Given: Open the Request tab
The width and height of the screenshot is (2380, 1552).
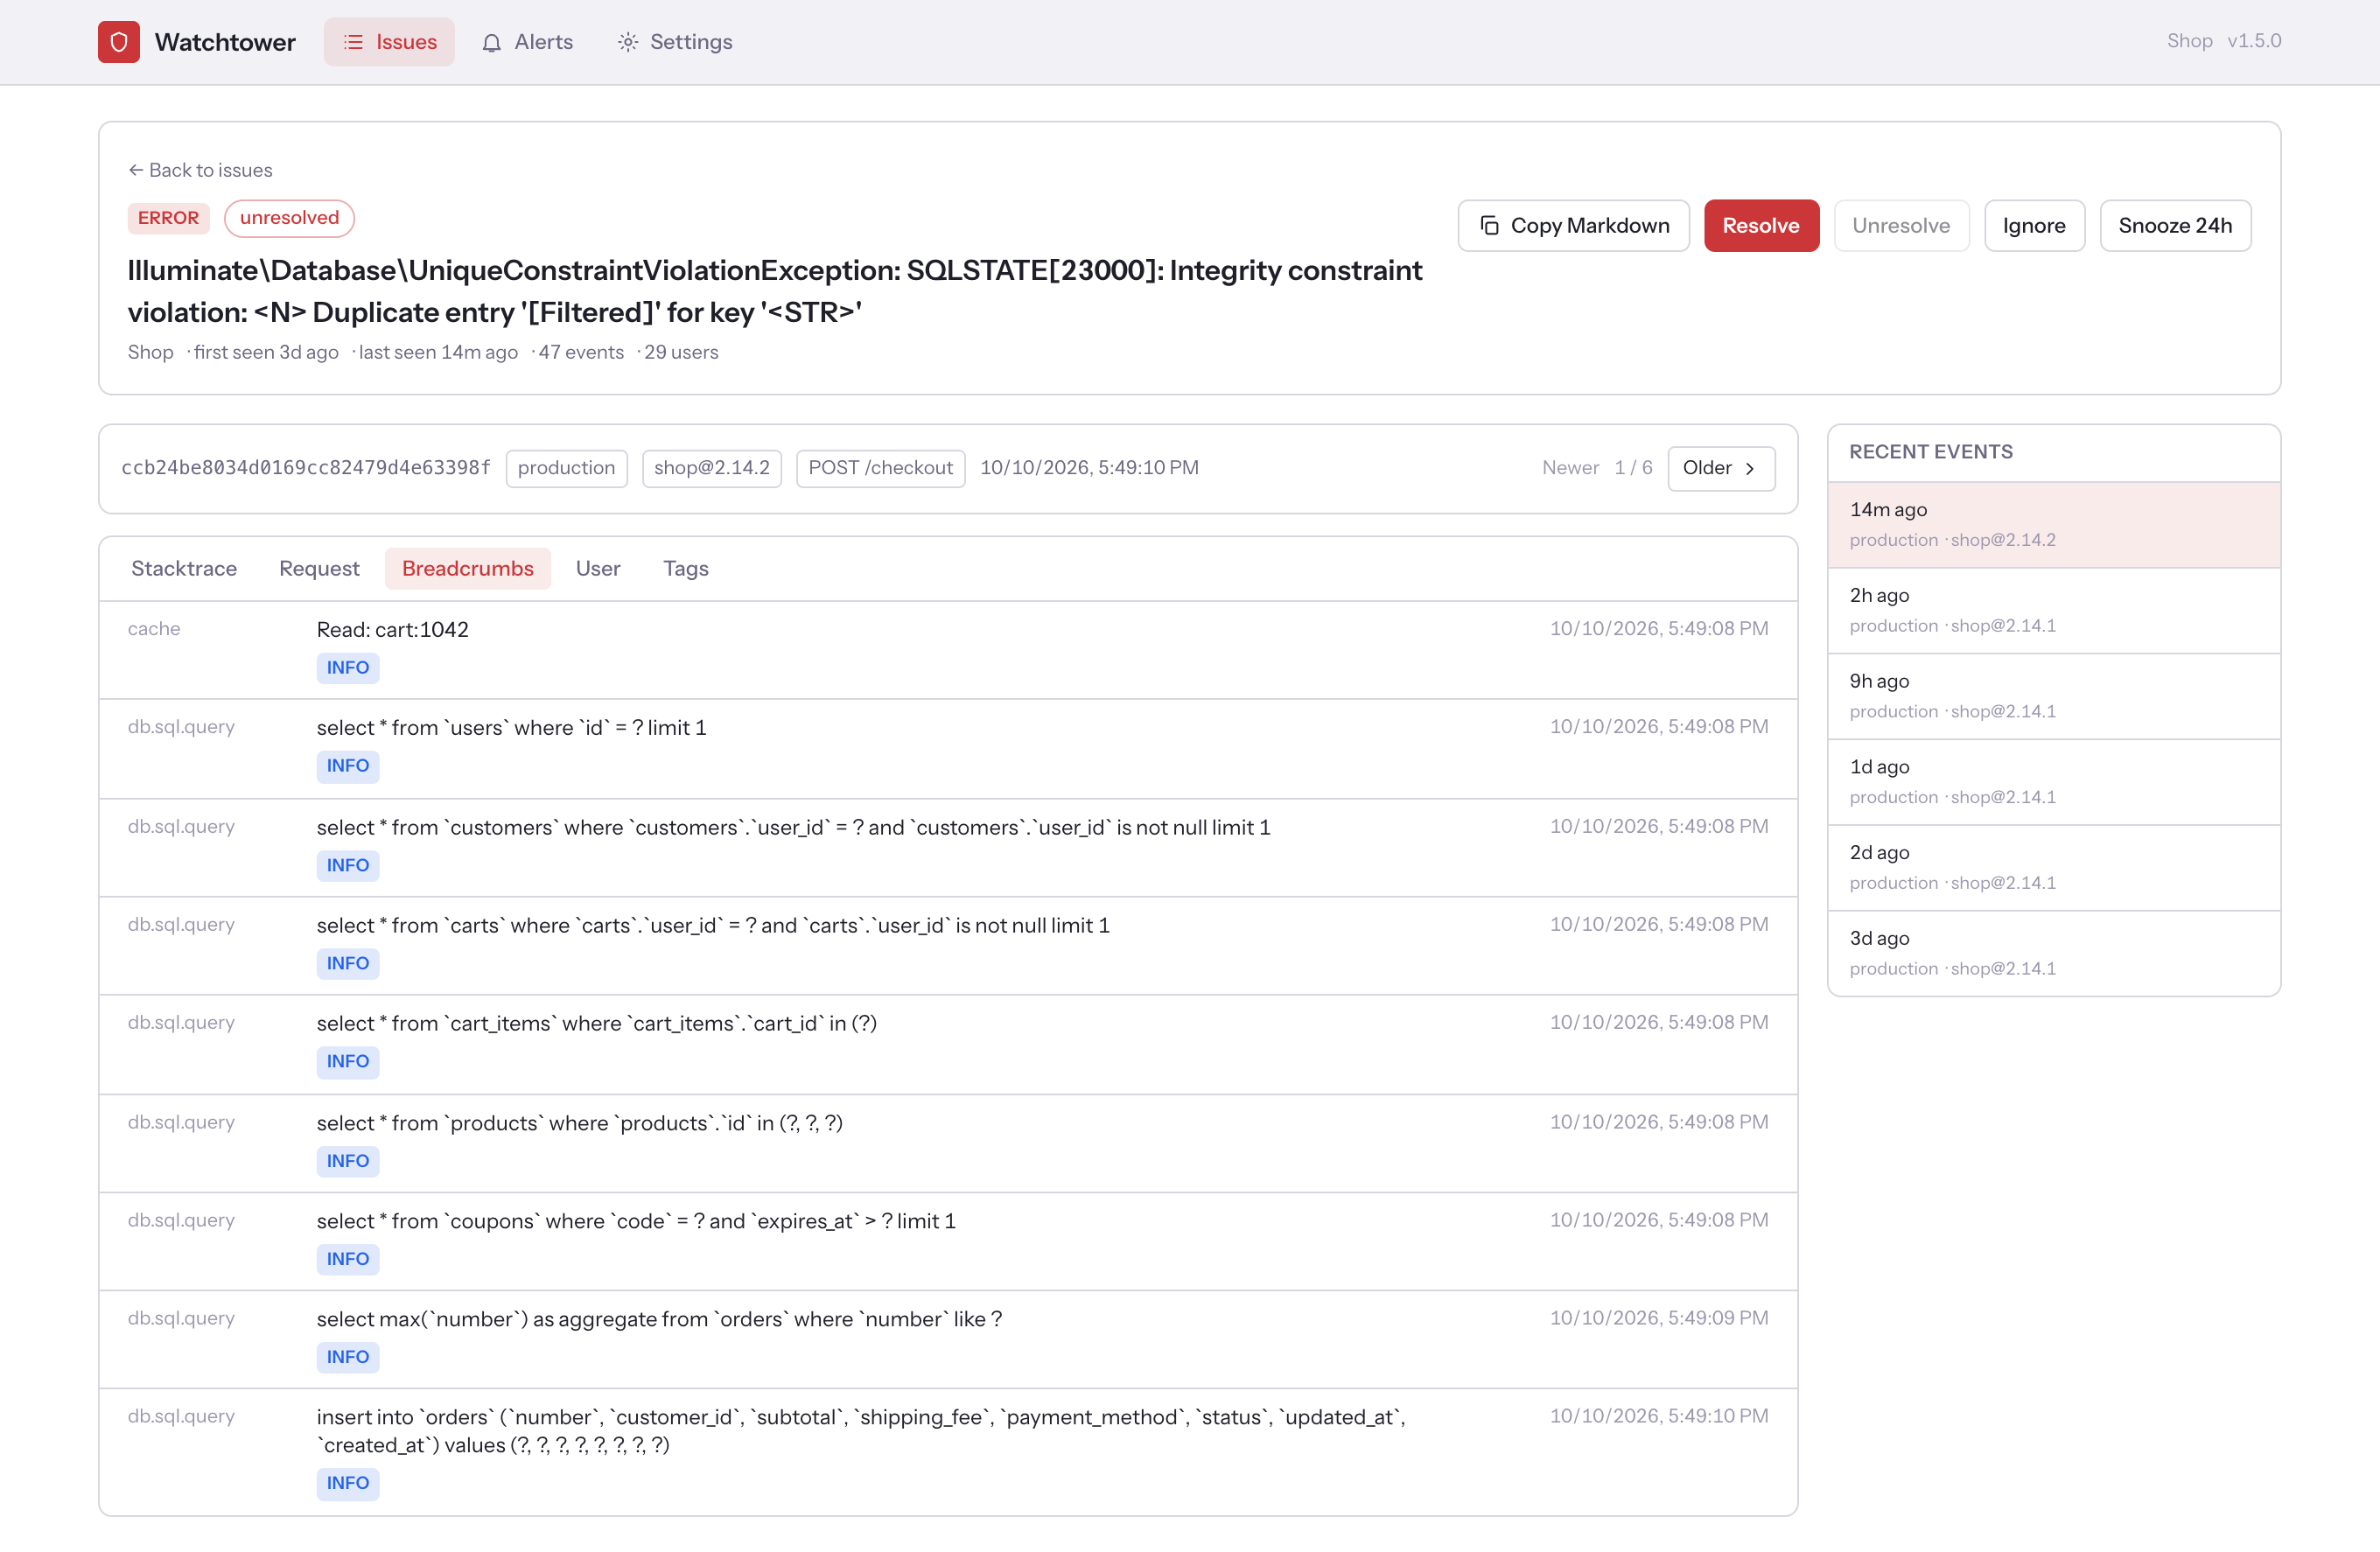Looking at the screenshot, I should (x=319, y=569).
